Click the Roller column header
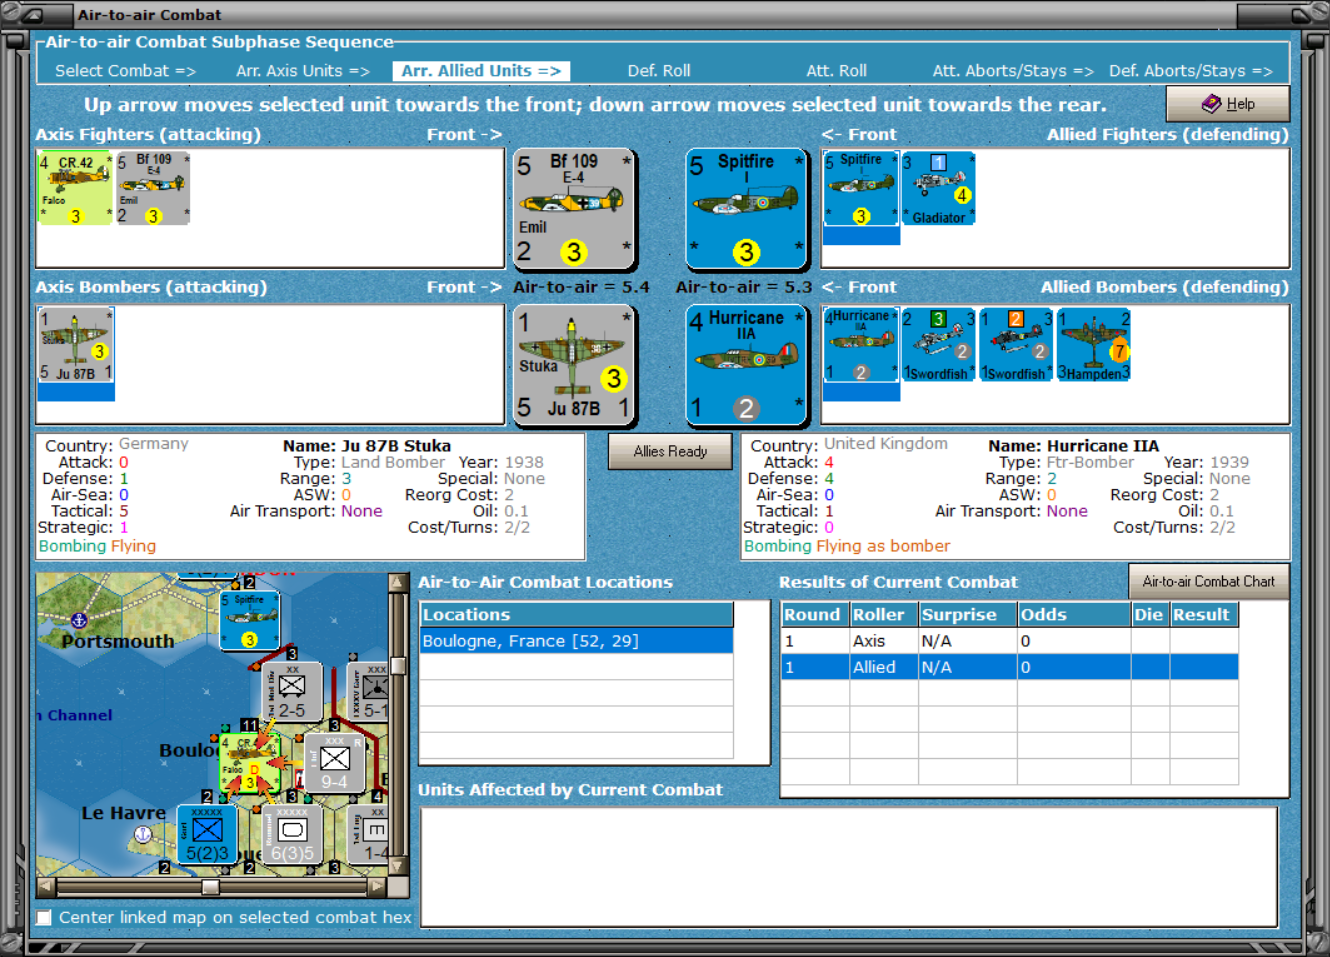The width and height of the screenshot is (1330, 957). point(884,614)
